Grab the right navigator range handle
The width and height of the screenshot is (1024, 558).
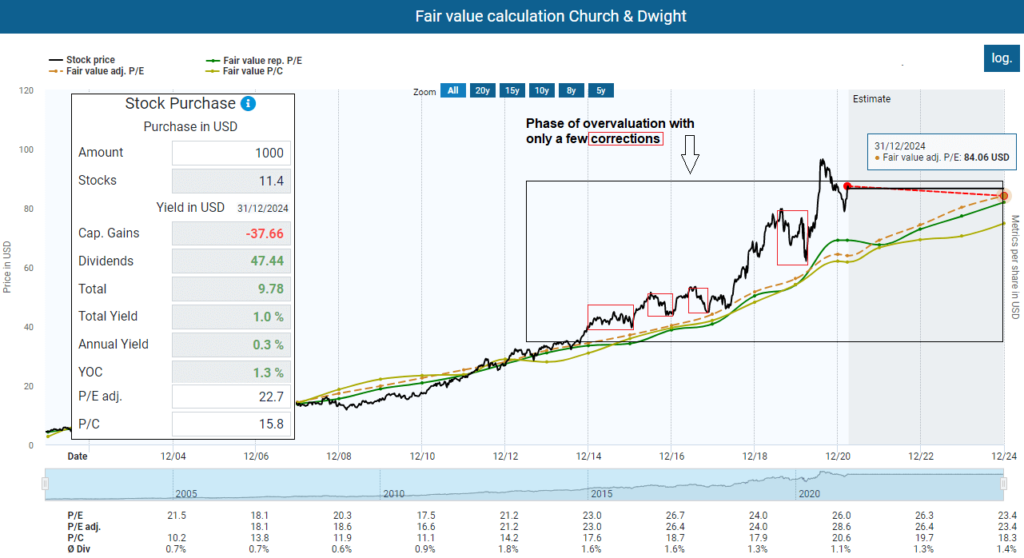click(1004, 484)
